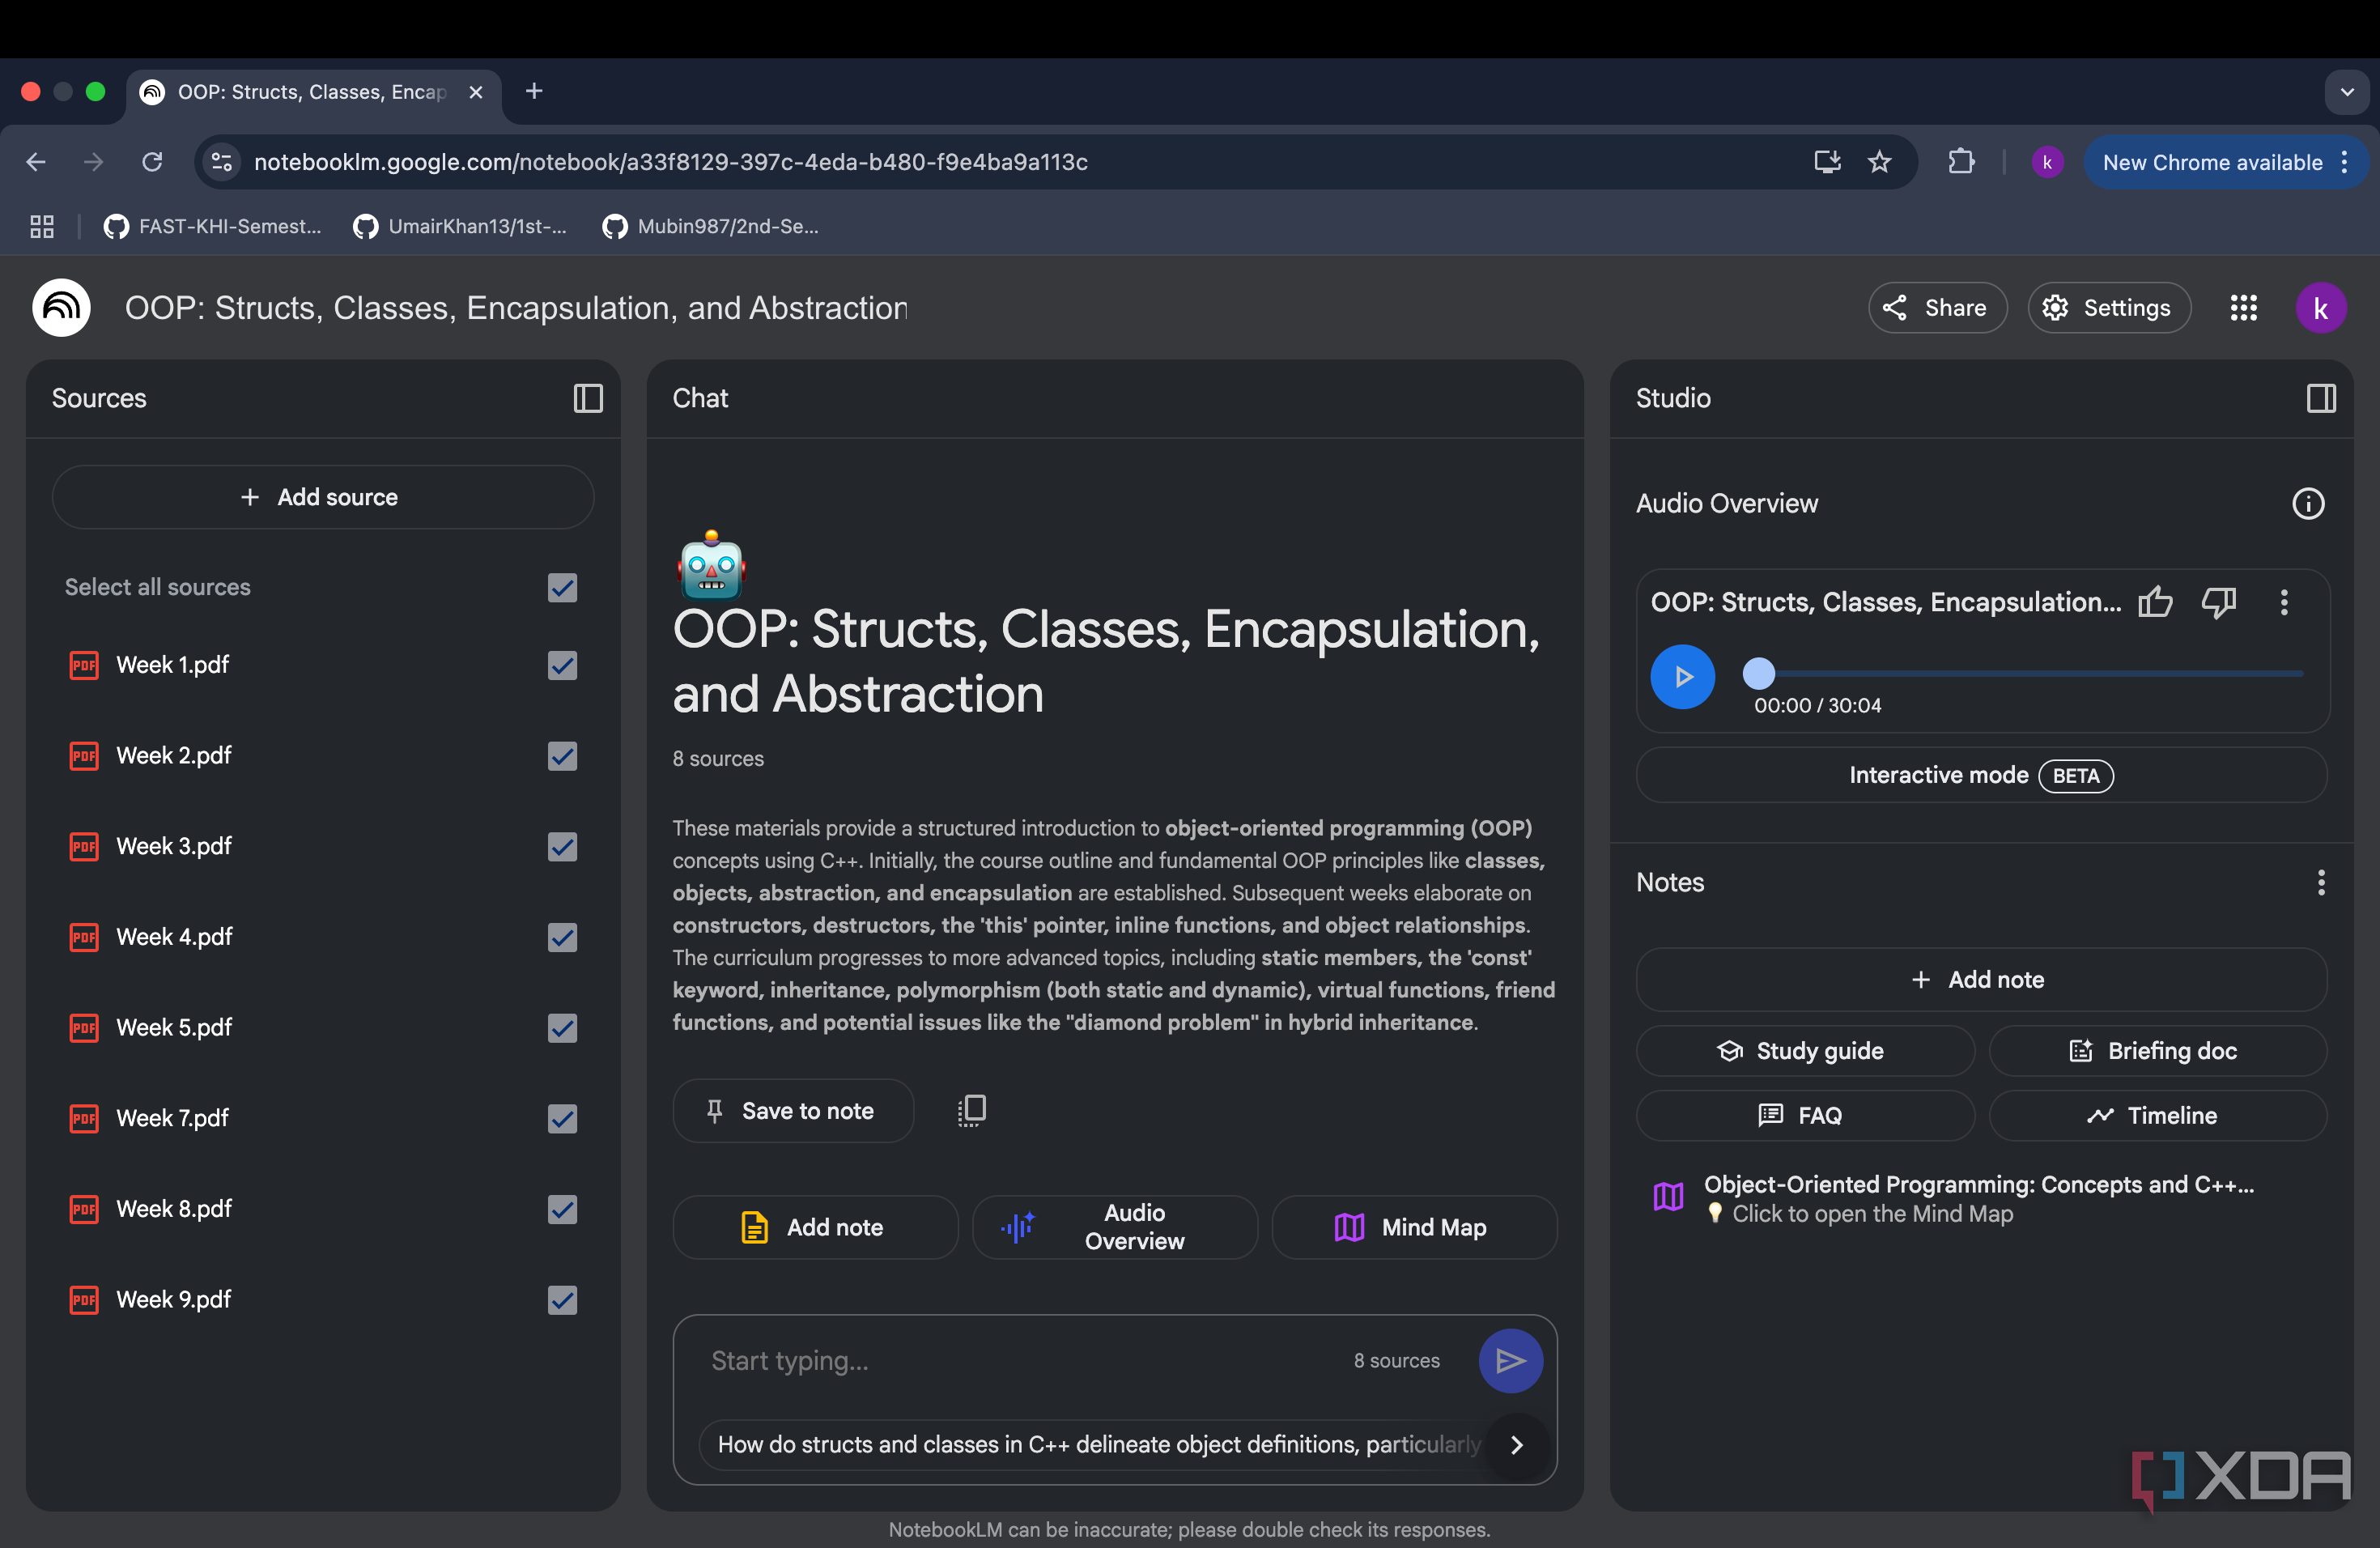2380x1548 pixels.
Task: Open Audio Overview info icon
Action: pos(2308,503)
